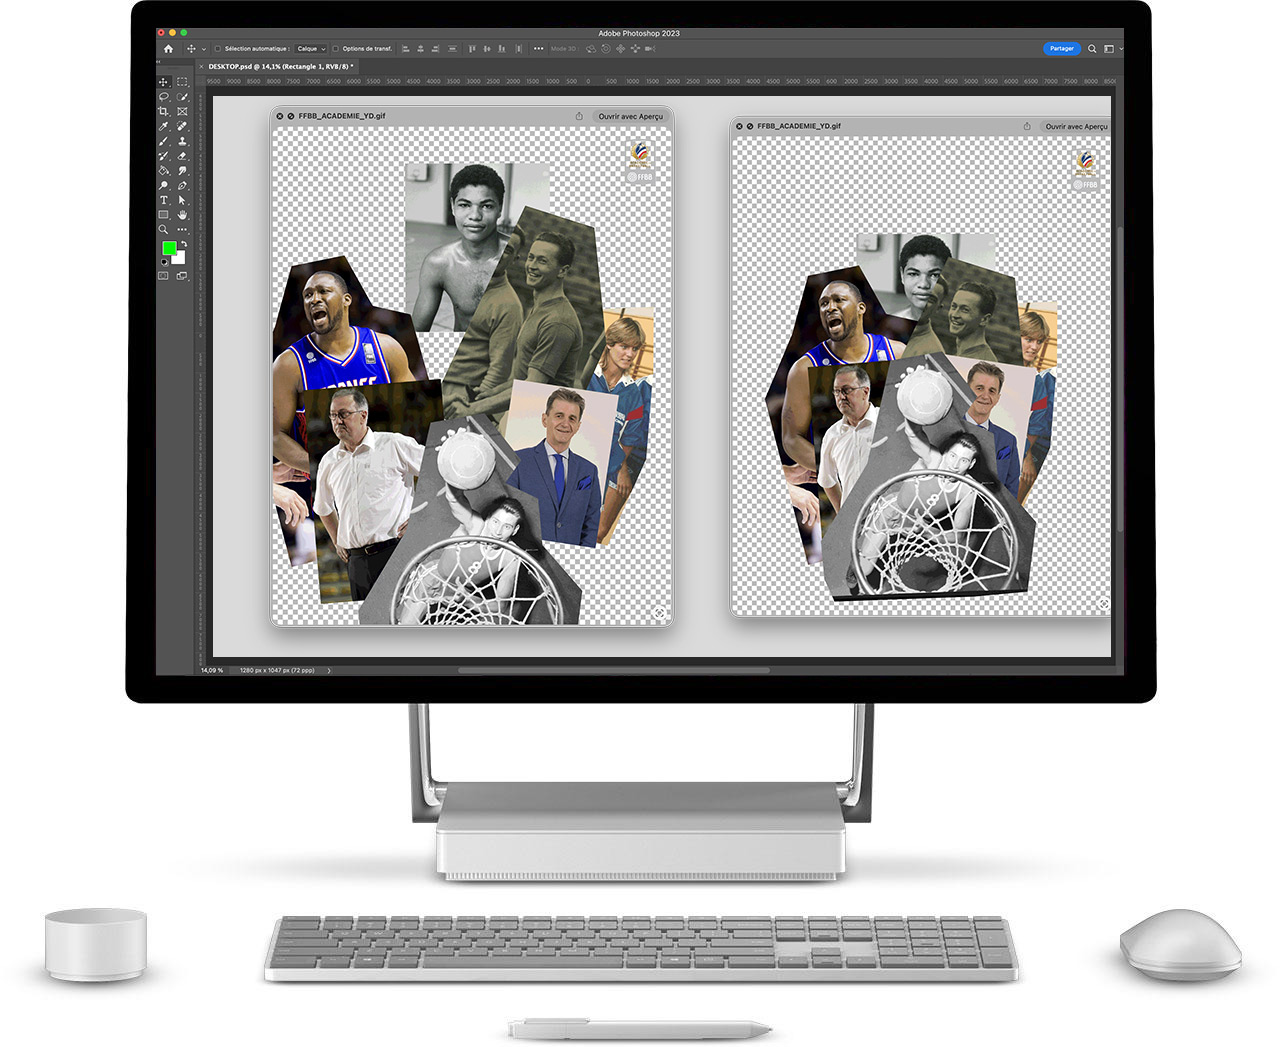The image size is (1280, 1047).
Task: Click the green foreground color swatch
Action: (169, 248)
